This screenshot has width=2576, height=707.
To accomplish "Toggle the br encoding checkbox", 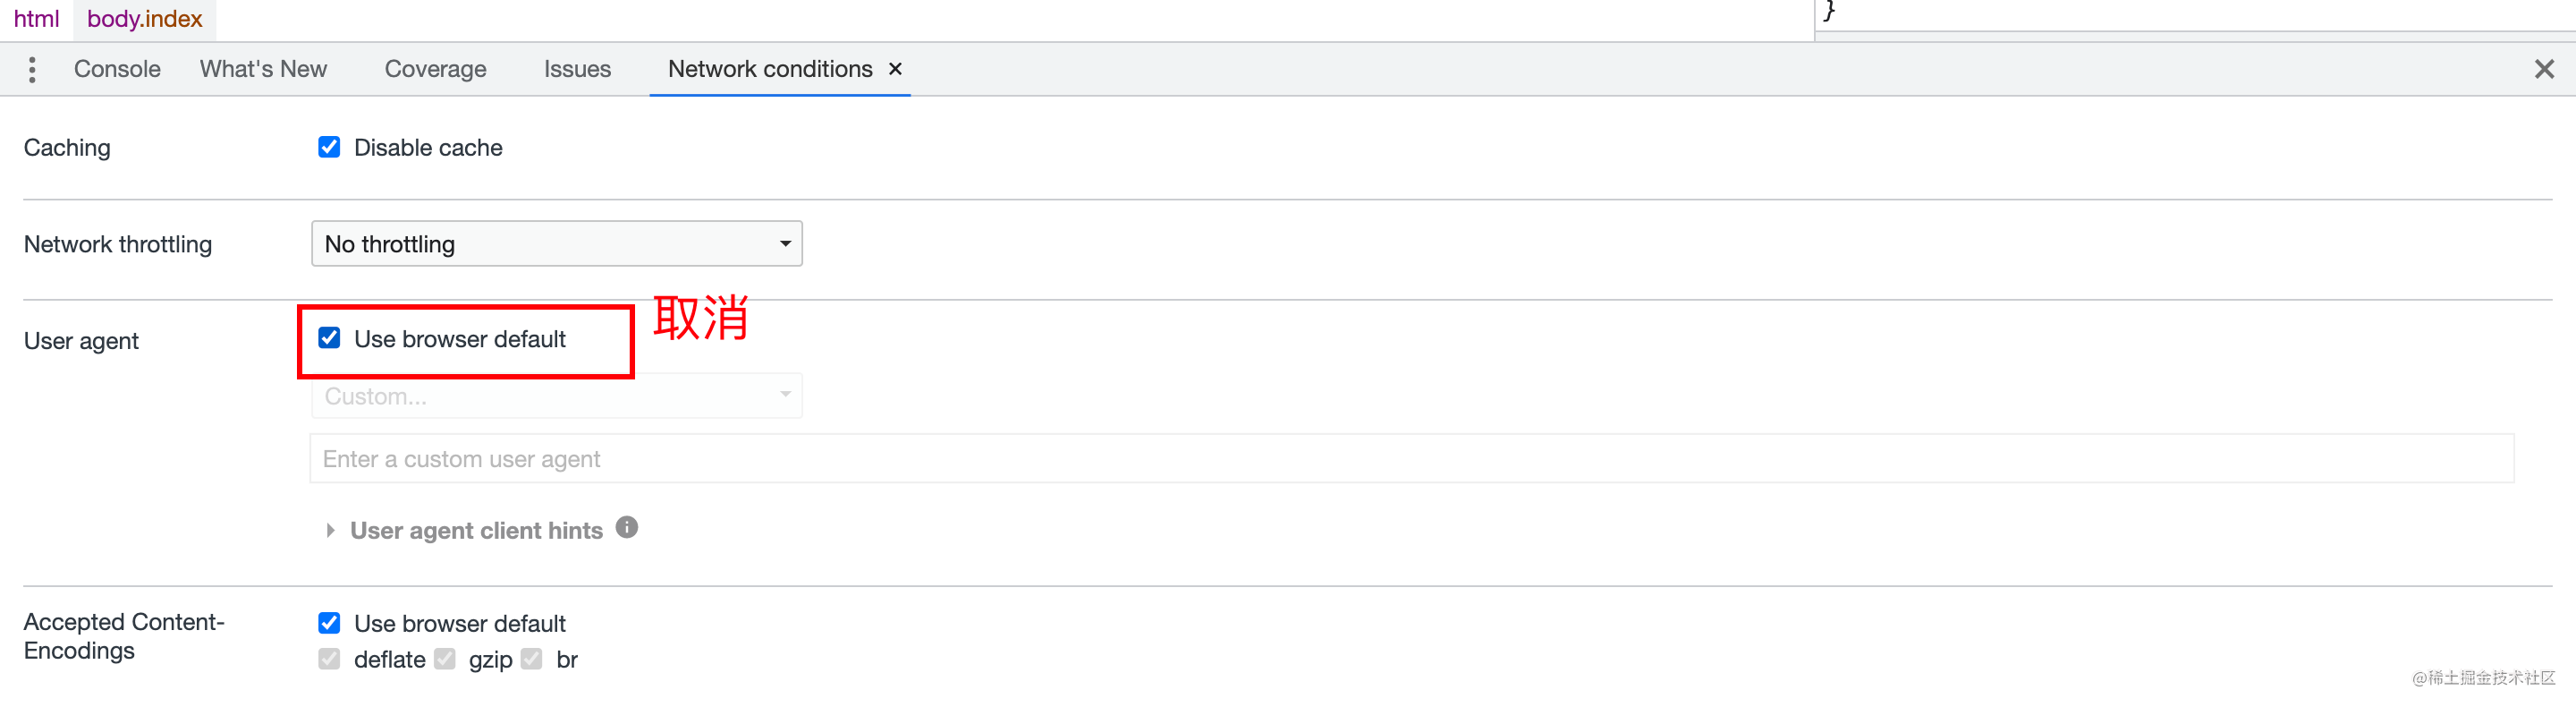I will pos(531,659).
